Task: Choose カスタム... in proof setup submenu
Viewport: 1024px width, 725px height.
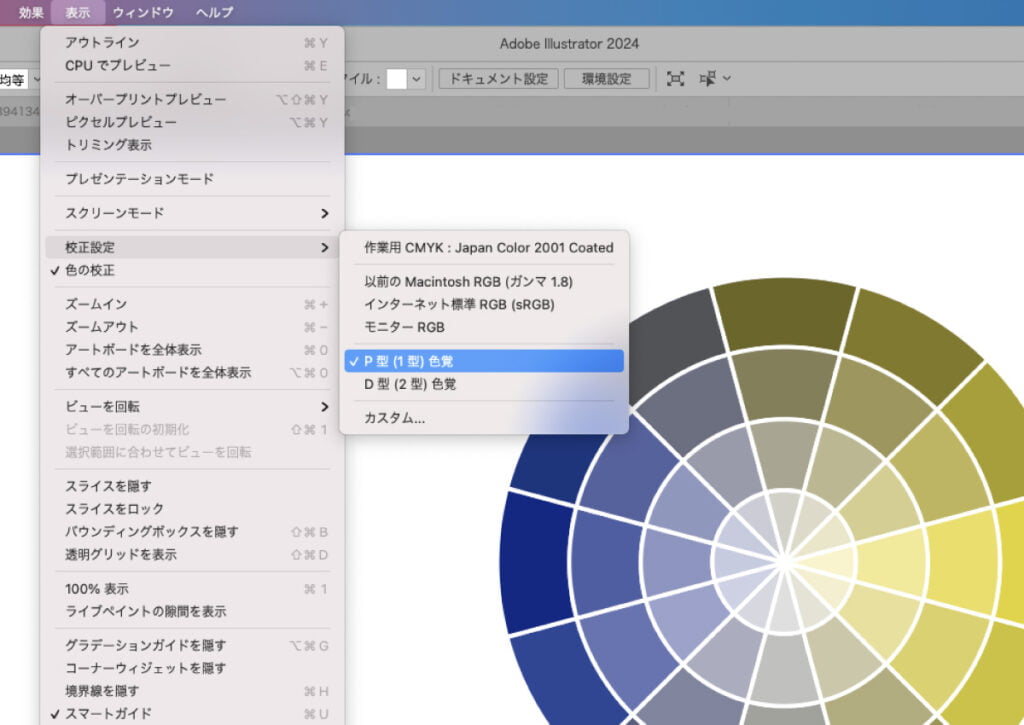Action: coord(395,418)
